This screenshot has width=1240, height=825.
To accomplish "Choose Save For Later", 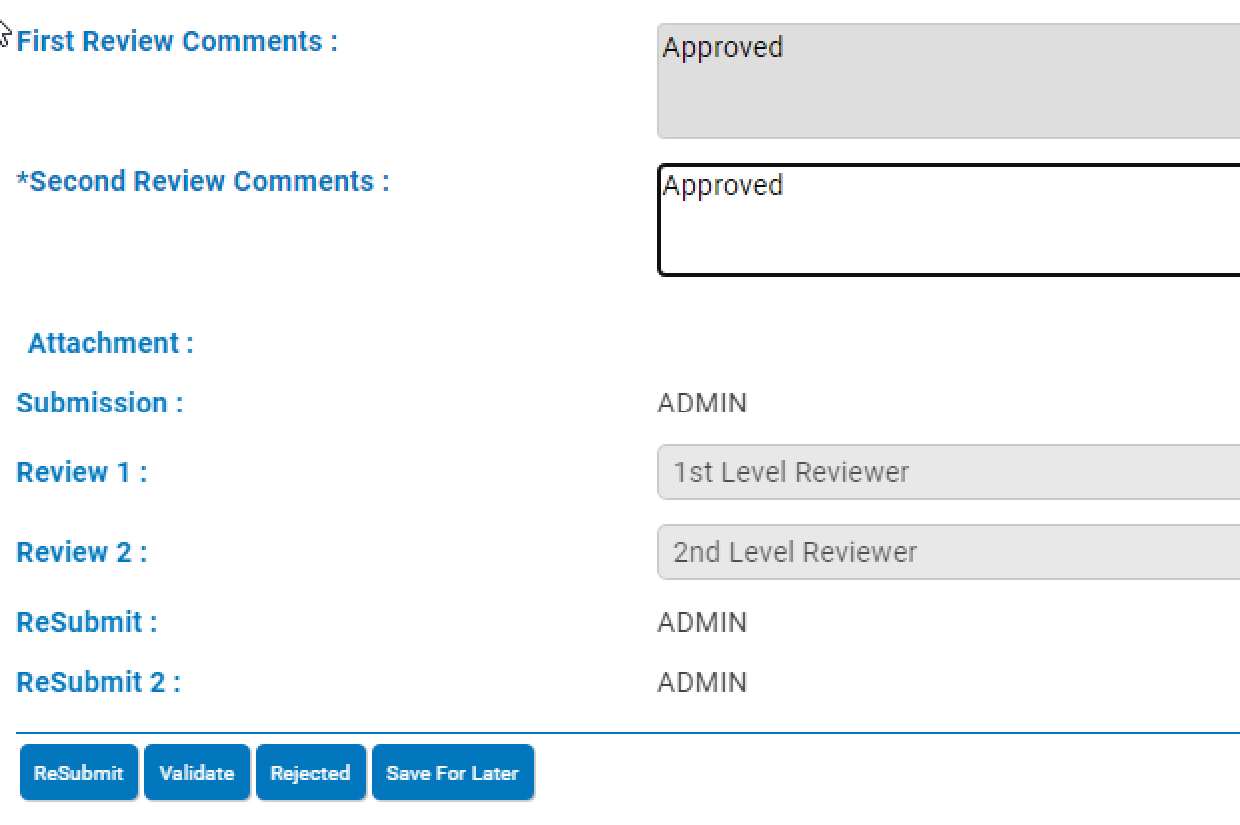I will 452,773.
